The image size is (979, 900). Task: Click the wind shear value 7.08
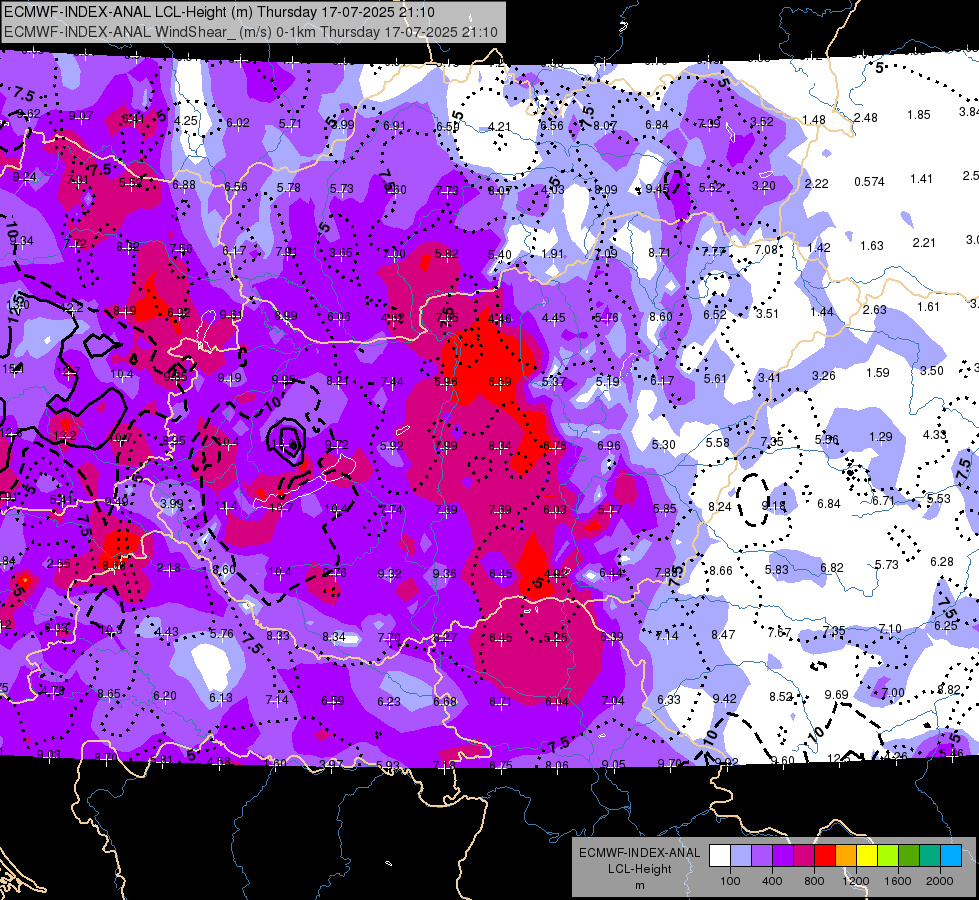(x=766, y=250)
